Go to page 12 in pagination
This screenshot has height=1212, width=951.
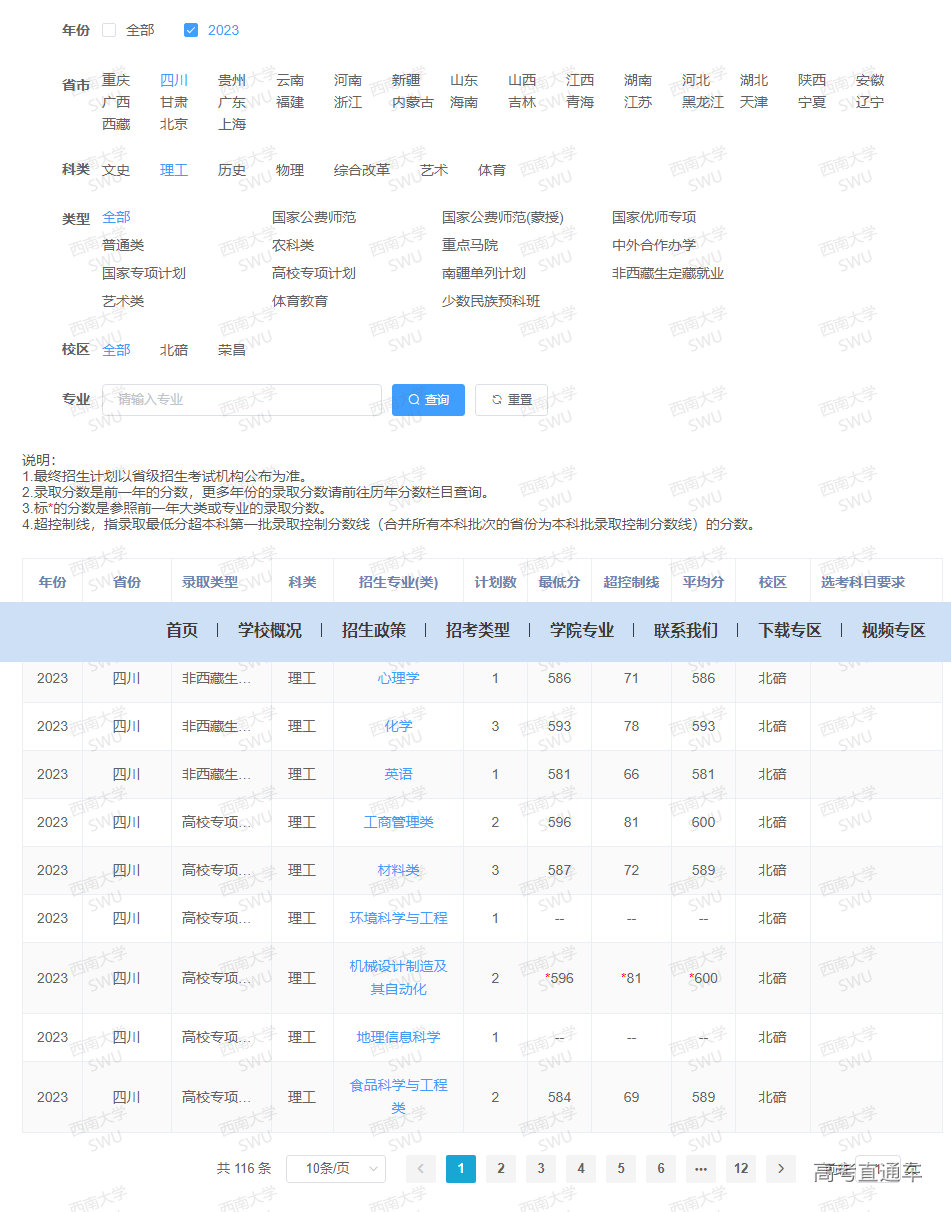point(741,1168)
